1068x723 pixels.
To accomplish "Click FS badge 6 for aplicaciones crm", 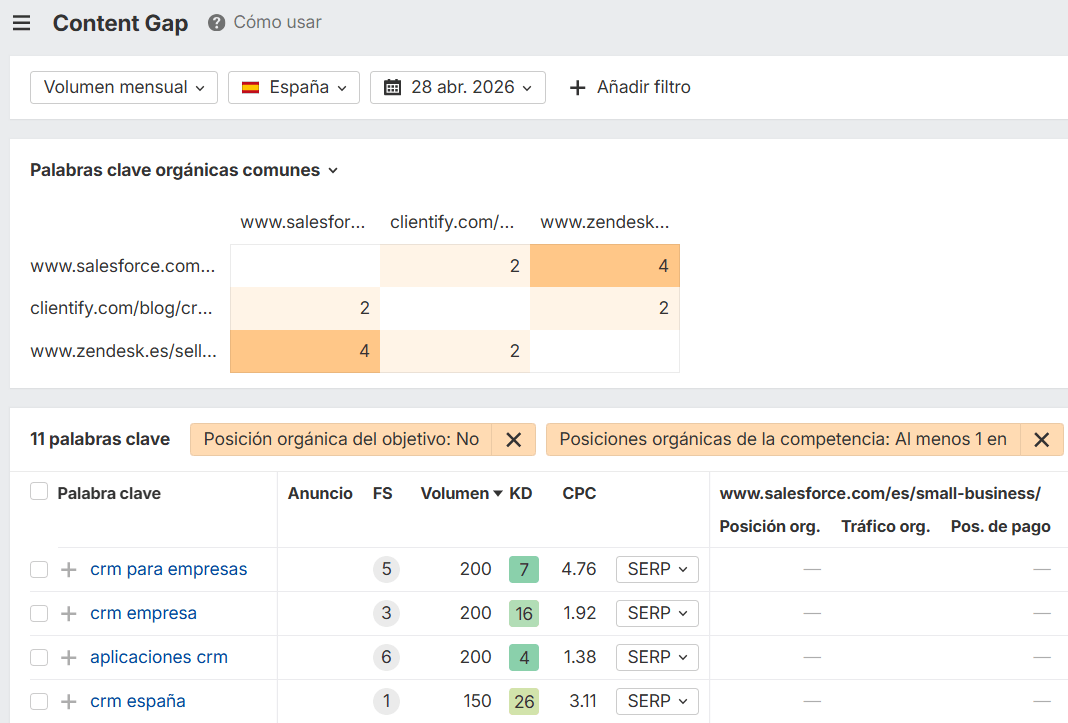I will (386, 657).
